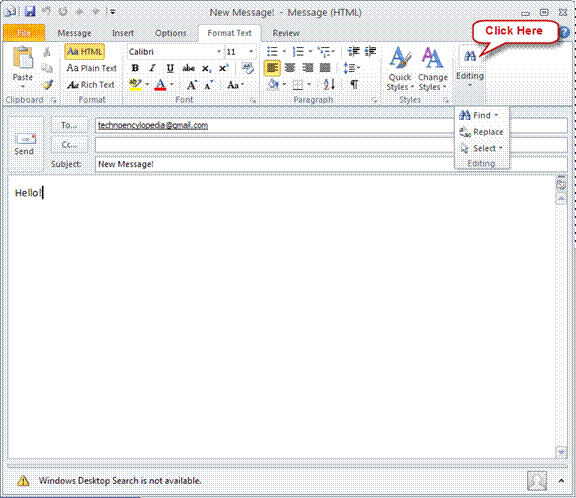576x498 pixels.
Task: Click the Clear Formatting icon
Action: 248,68
